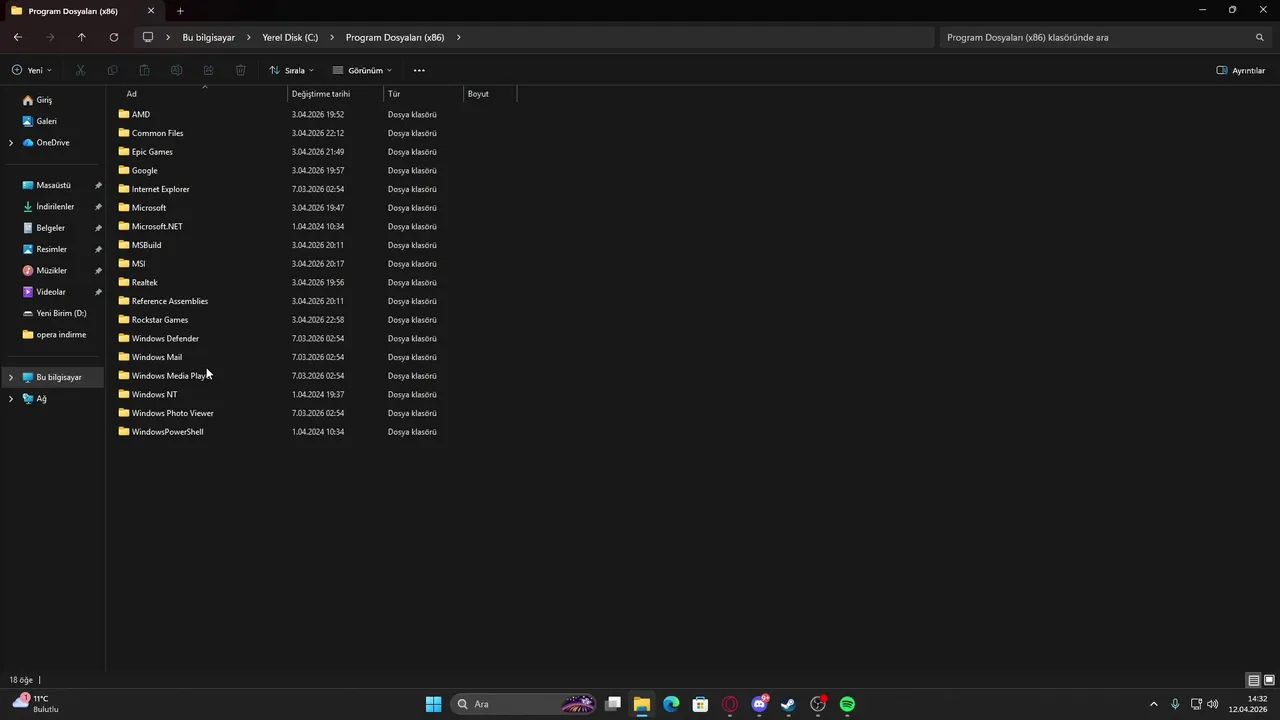Click the Delete trash icon in the toolbar

[x=241, y=70]
